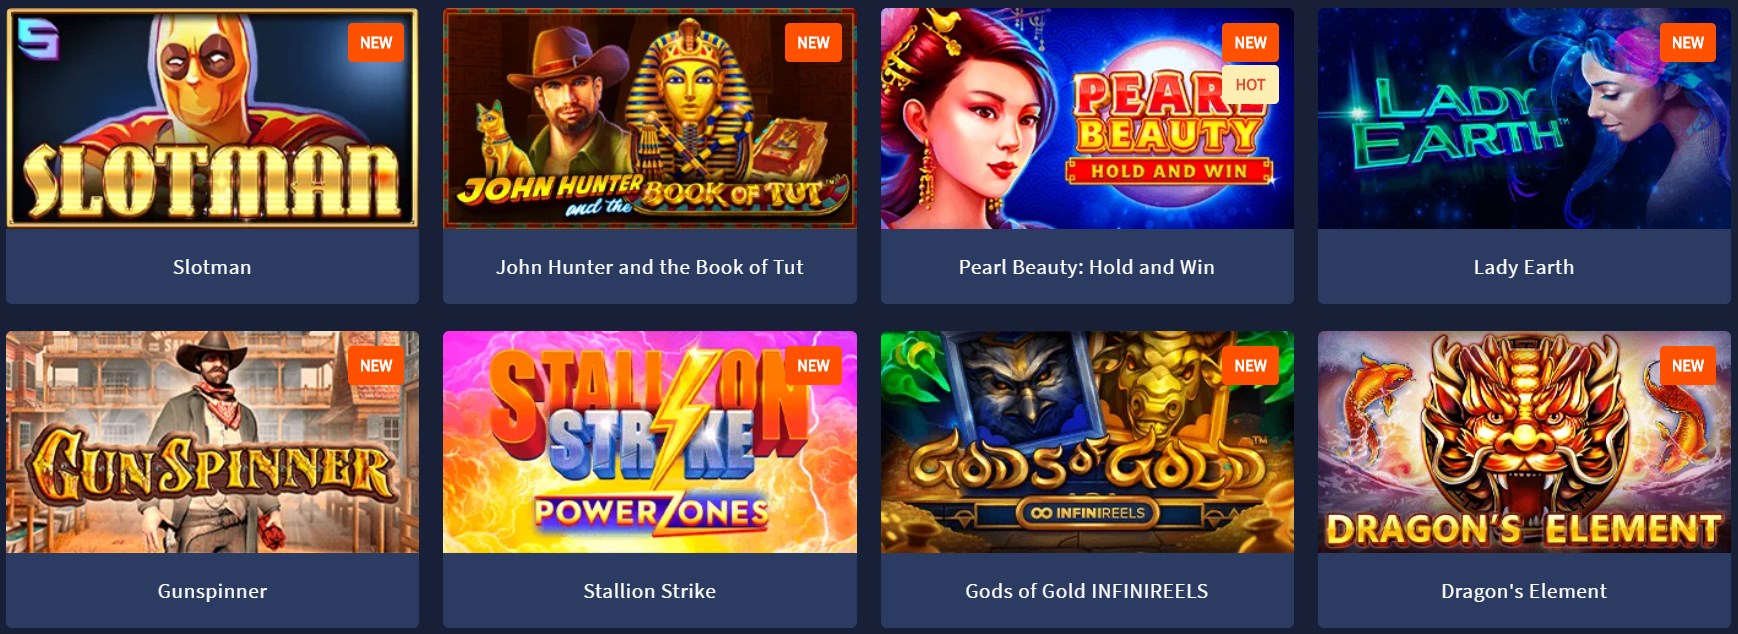Open the Gunspinner game thumbnail
This screenshot has width=1738, height=634.
pyautogui.click(x=212, y=442)
